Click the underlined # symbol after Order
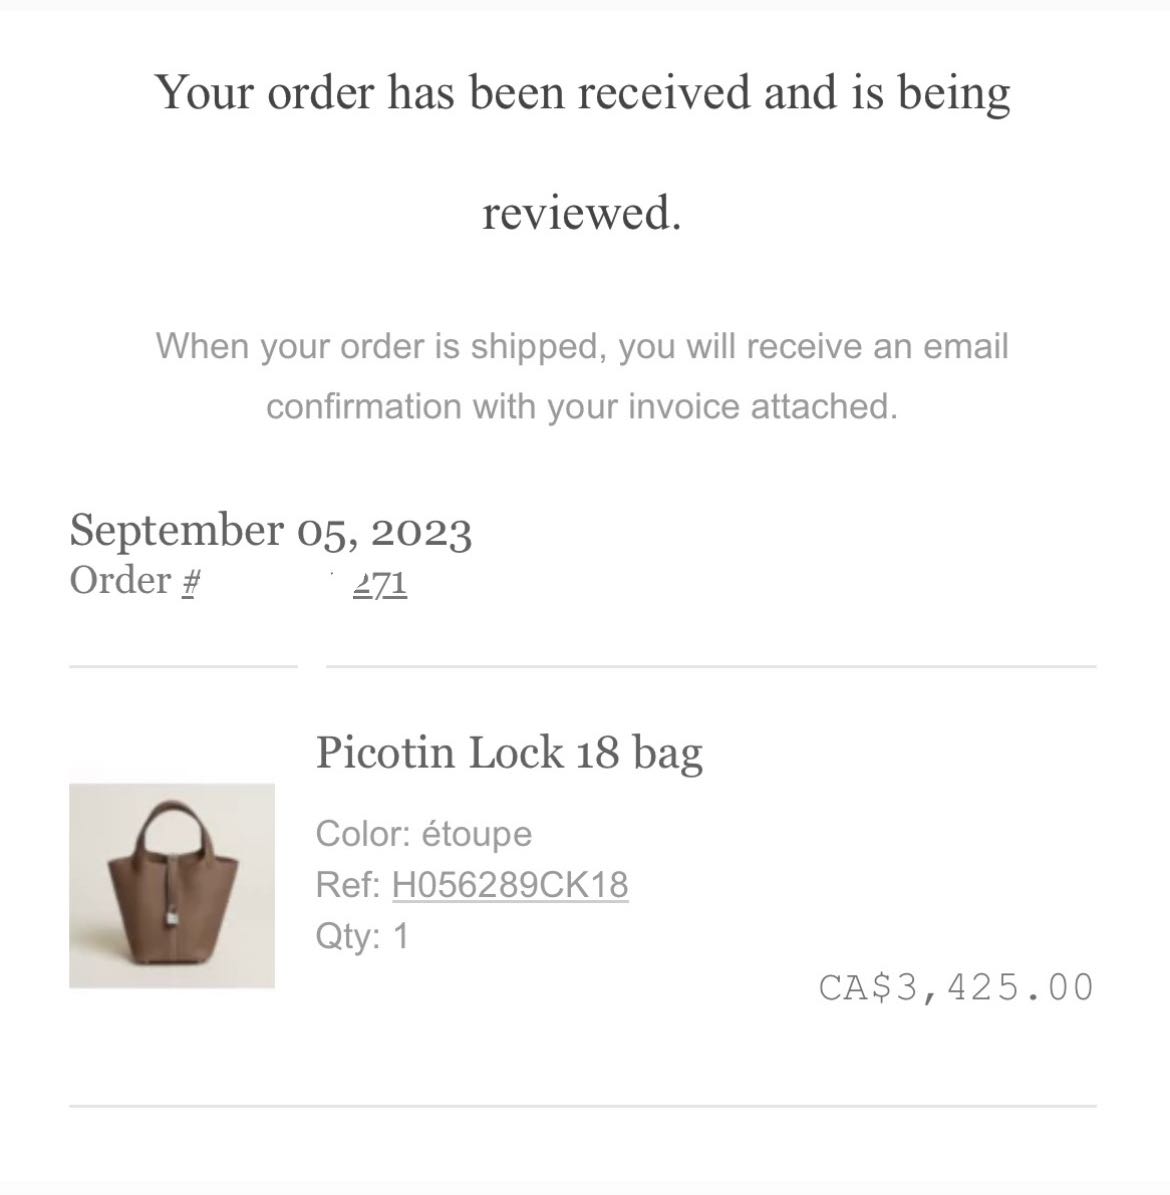This screenshot has width=1170, height=1195. coord(191,583)
